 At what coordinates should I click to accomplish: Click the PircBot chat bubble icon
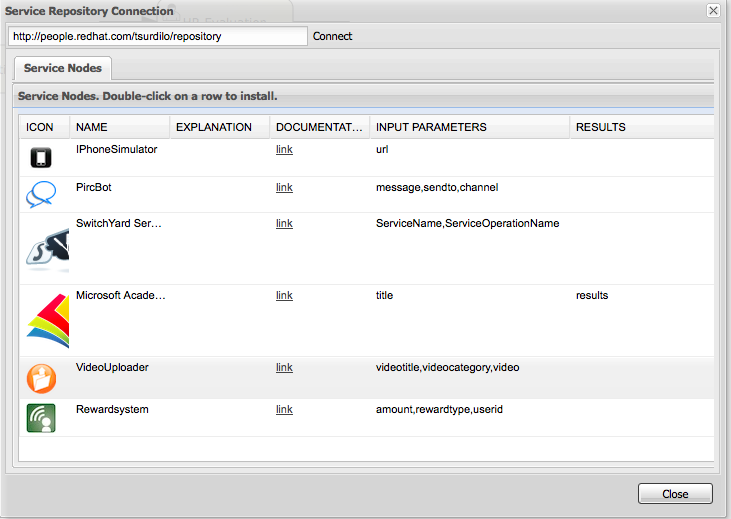(40, 194)
